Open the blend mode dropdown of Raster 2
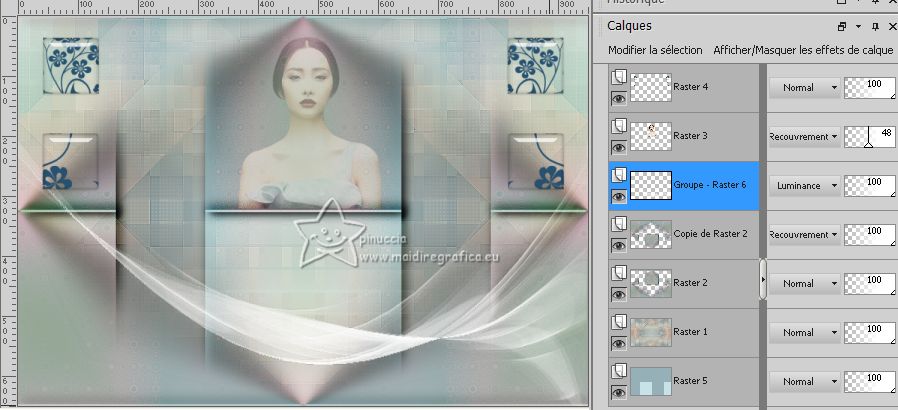The width and height of the screenshot is (898, 410). tap(804, 283)
